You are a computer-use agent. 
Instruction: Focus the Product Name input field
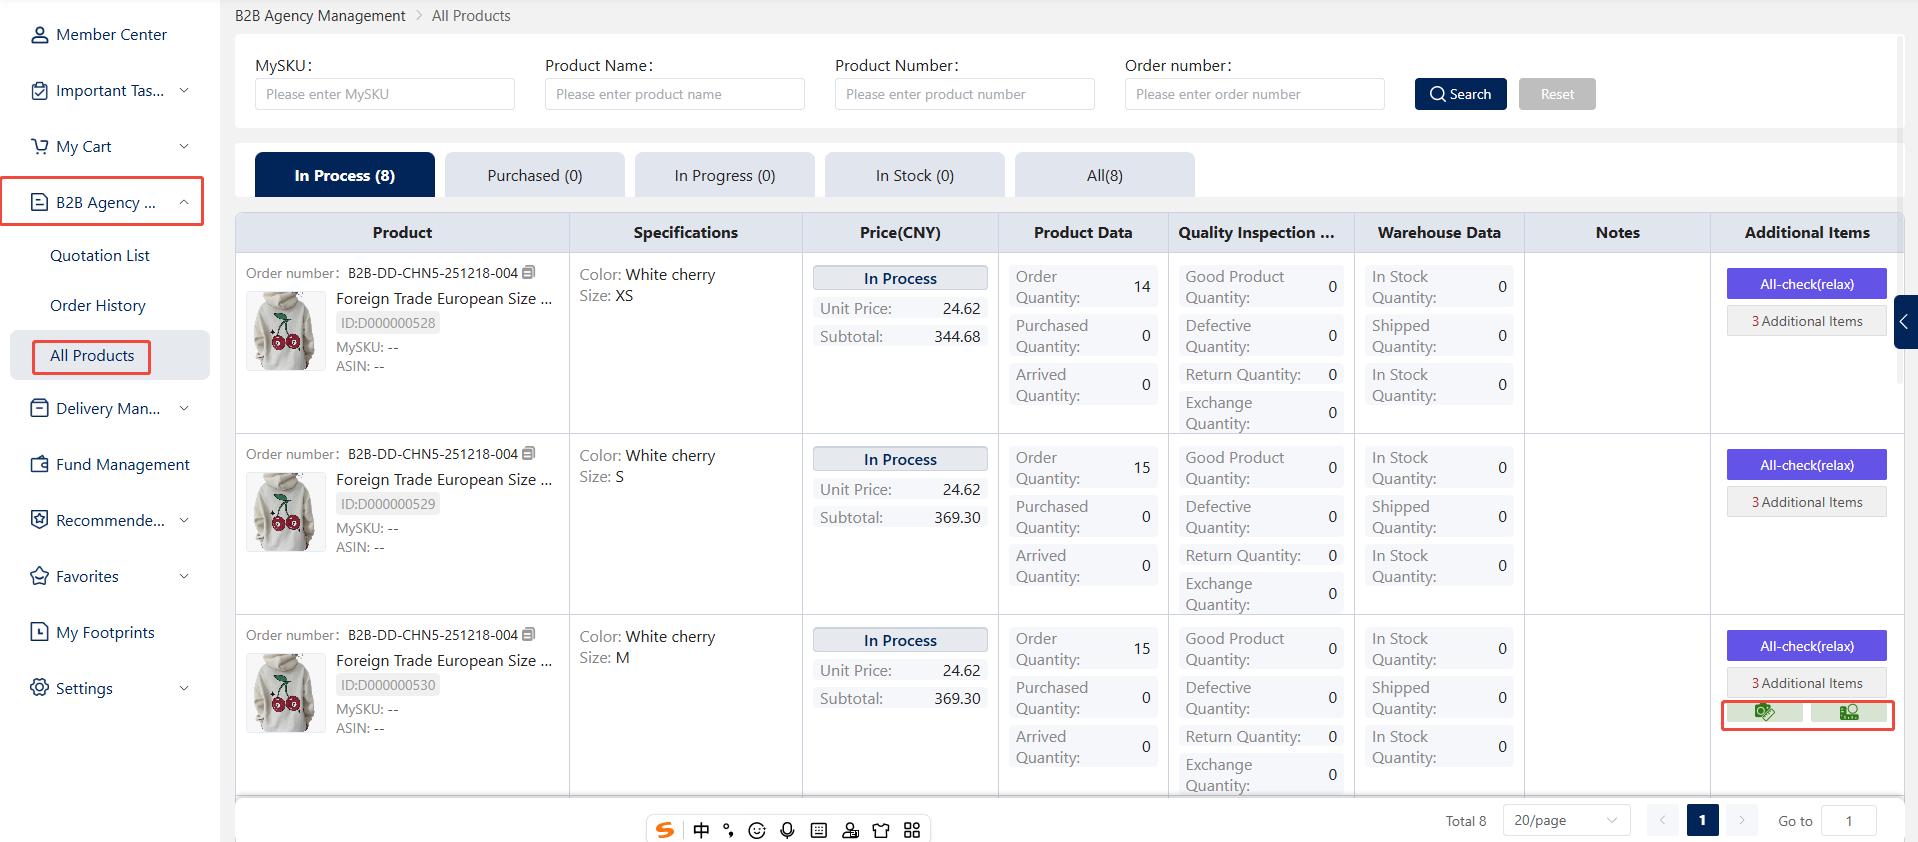675,94
